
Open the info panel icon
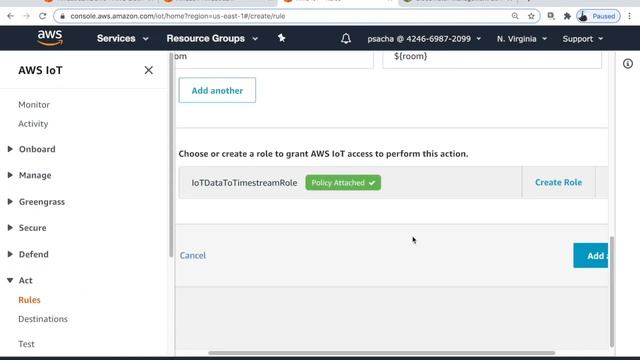[628, 64]
